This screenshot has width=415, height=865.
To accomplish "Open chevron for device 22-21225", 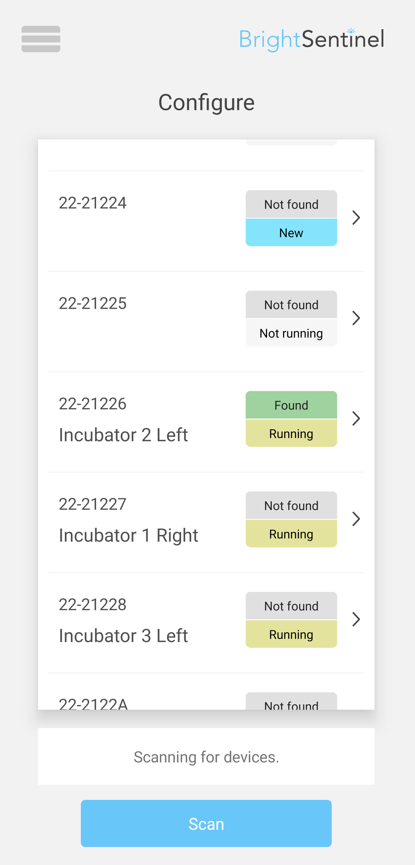I will [356, 318].
